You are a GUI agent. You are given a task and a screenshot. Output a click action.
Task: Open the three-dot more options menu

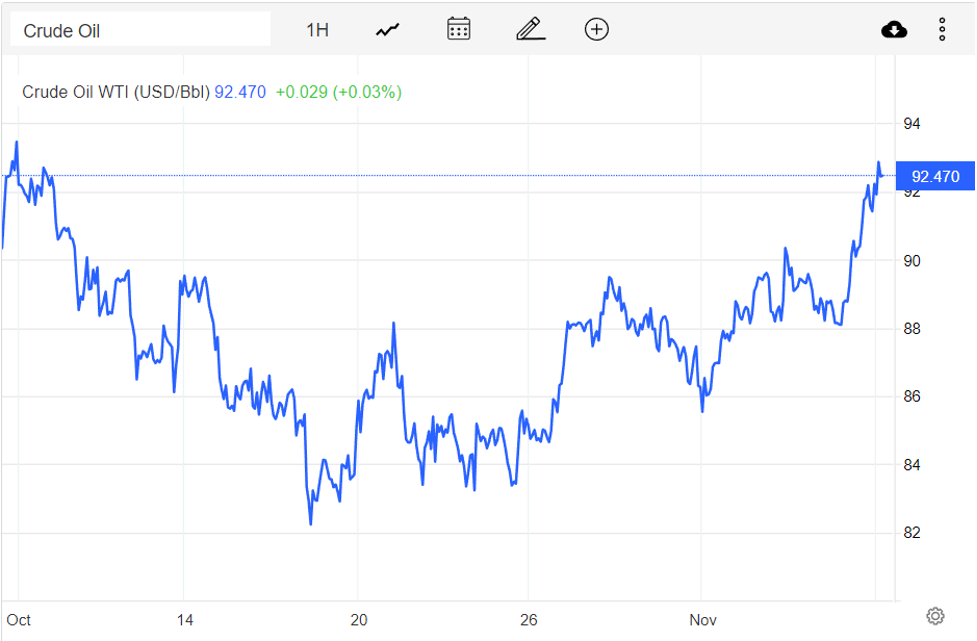point(942,30)
